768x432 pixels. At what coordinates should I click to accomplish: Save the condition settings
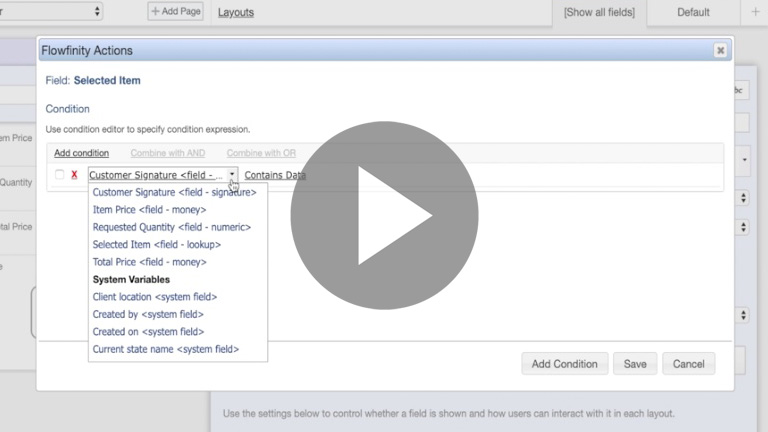pos(635,364)
